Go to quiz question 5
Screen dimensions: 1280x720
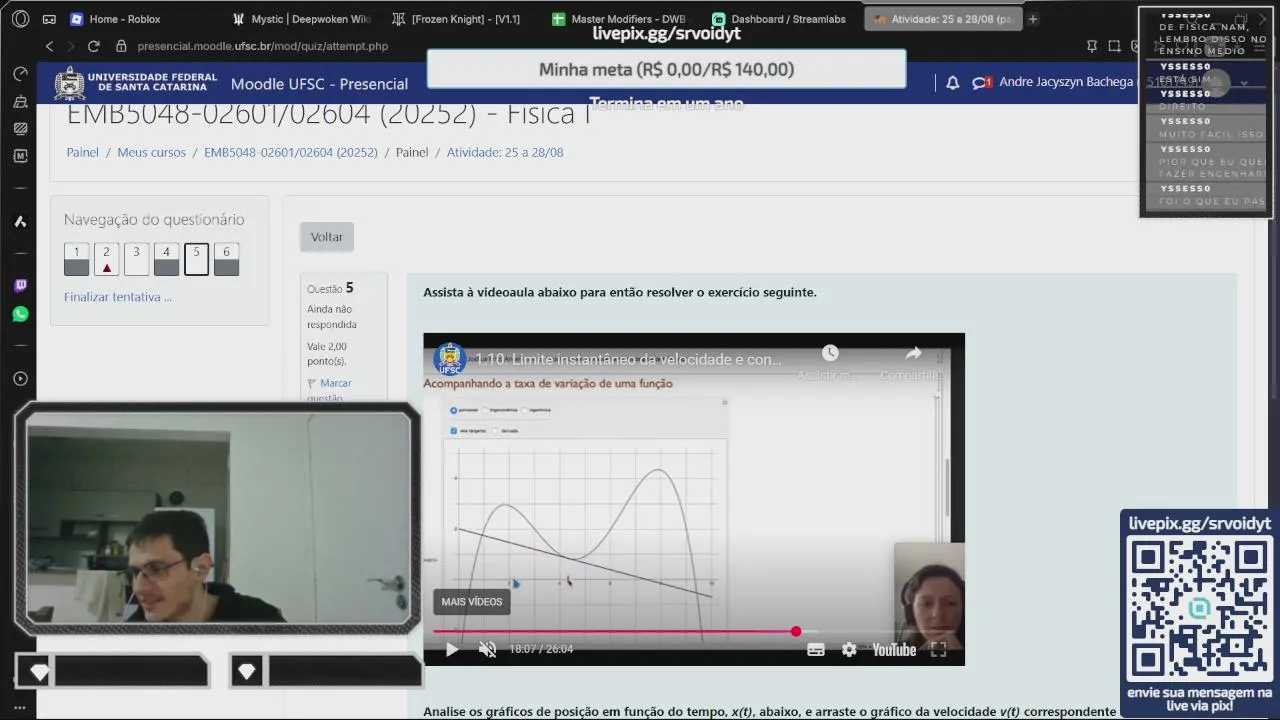tap(197, 259)
